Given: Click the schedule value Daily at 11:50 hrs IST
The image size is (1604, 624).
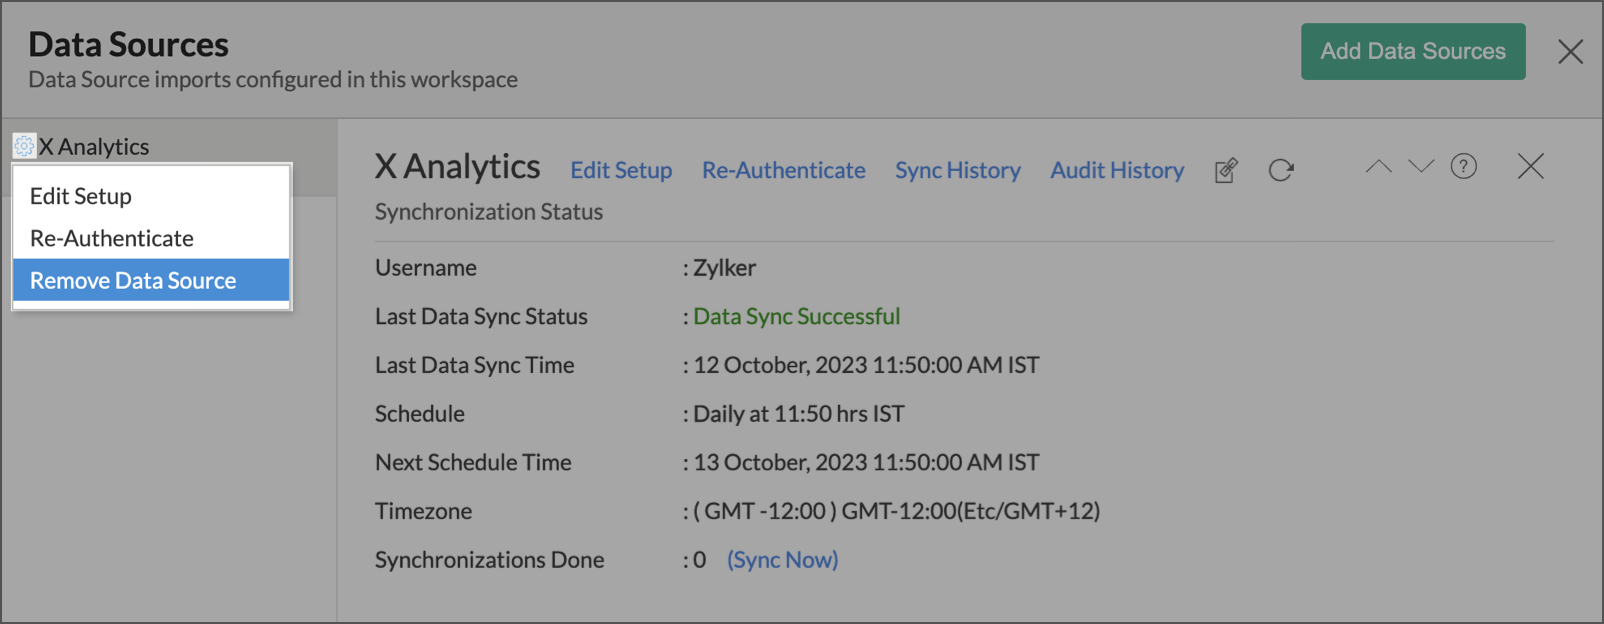Looking at the screenshot, I should coord(799,414).
